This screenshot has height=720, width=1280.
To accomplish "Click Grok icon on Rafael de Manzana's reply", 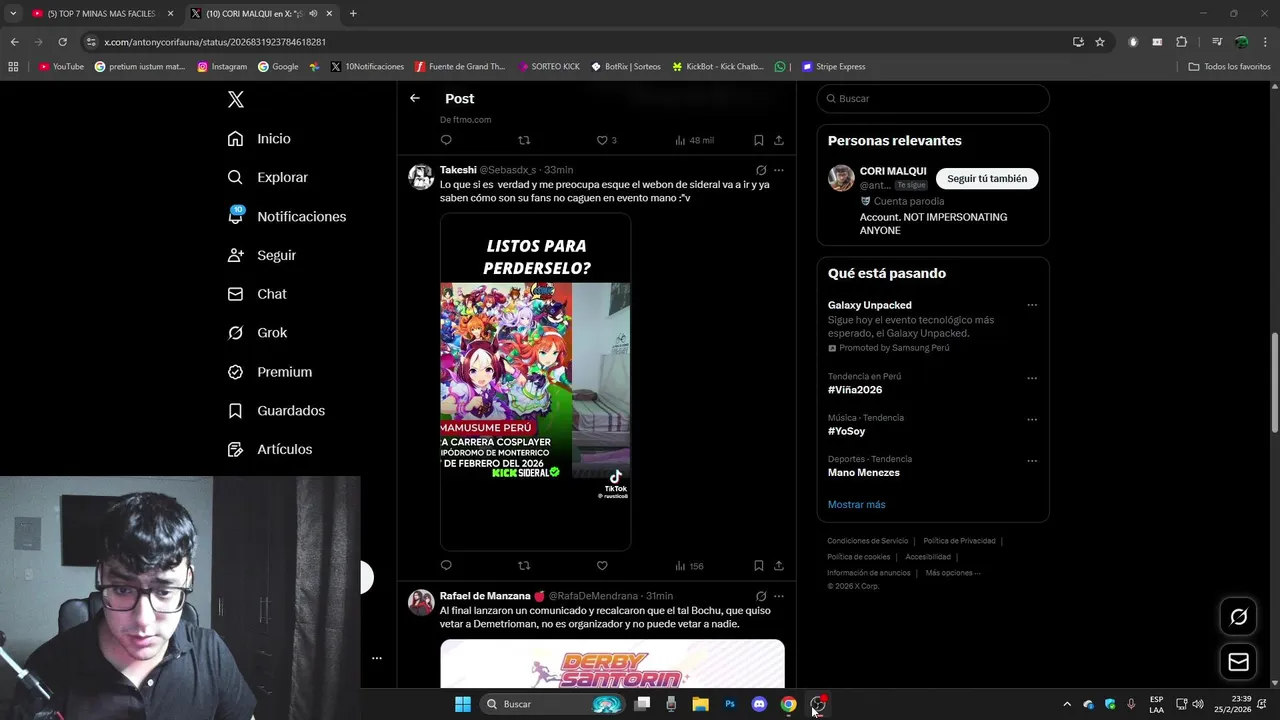I will 761,596.
